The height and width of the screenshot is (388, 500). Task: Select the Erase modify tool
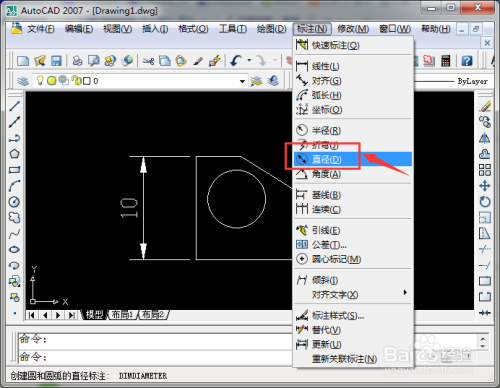tap(485, 107)
